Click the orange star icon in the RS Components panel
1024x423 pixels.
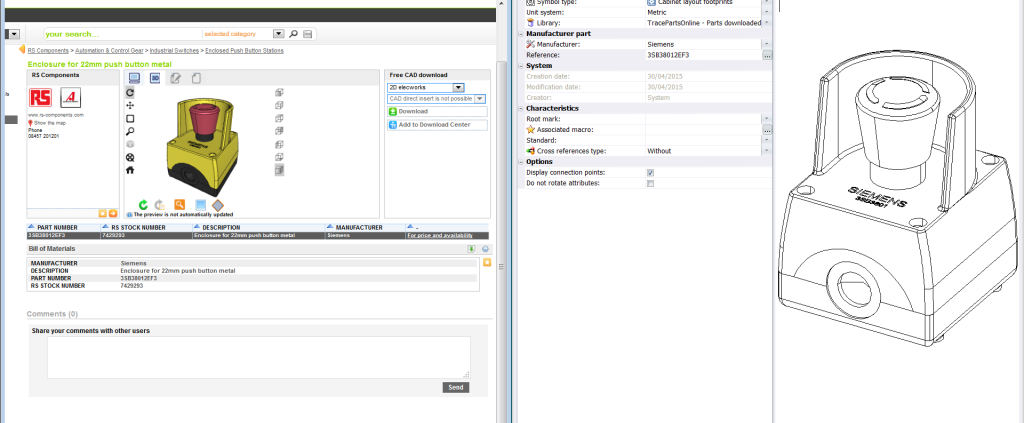click(103, 213)
